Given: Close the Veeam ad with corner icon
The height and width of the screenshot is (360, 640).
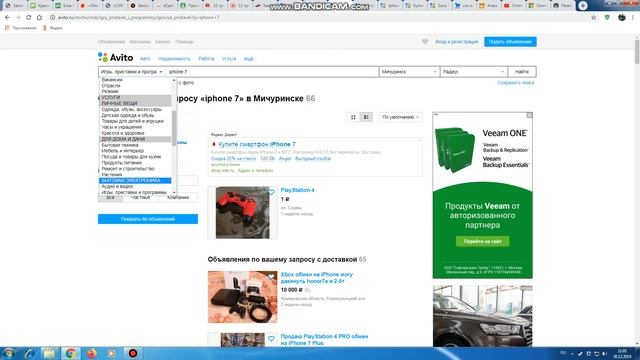Looking at the screenshot, I should [x=529, y=116].
